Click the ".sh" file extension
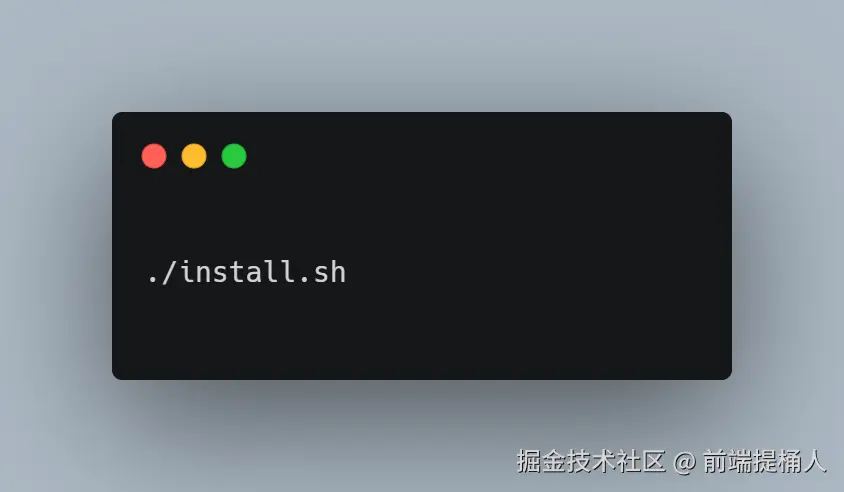Screen dimensions: 844x492 click(x=323, y=272)
